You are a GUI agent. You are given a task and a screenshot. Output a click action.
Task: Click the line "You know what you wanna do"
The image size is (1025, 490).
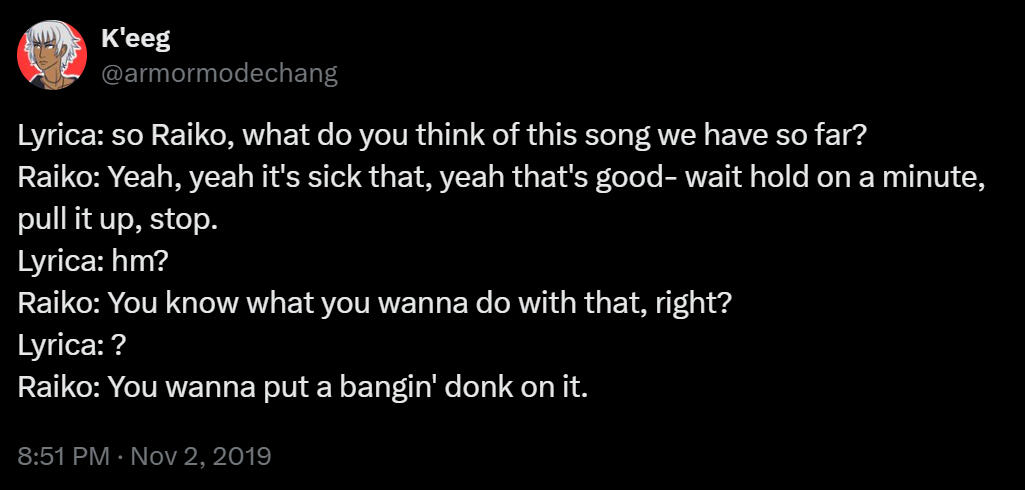pos(375,302)
